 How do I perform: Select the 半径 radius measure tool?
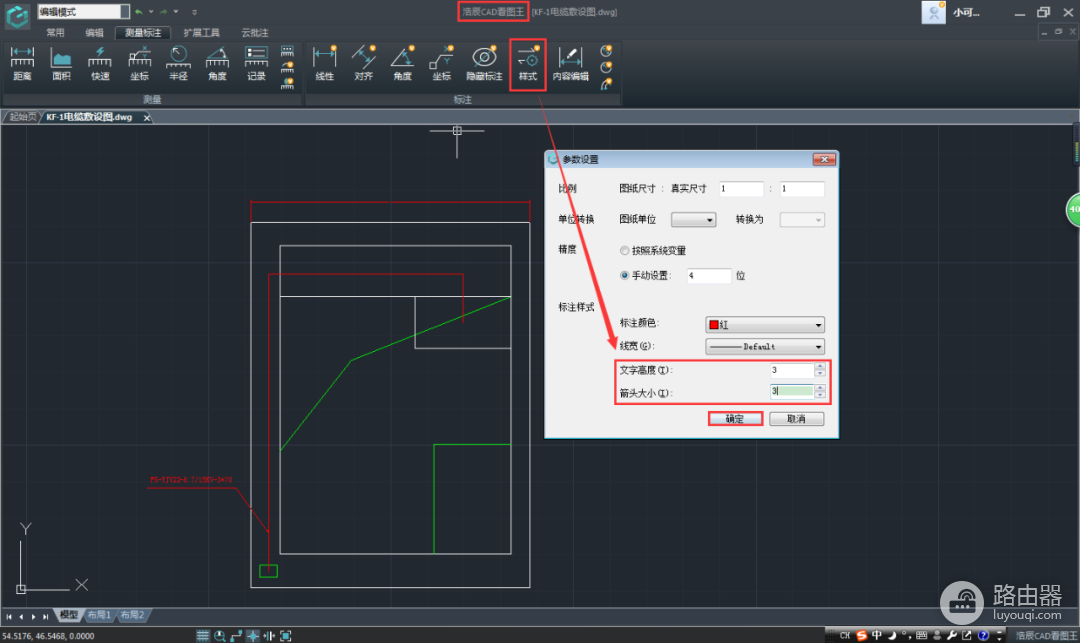click(178, 63)
